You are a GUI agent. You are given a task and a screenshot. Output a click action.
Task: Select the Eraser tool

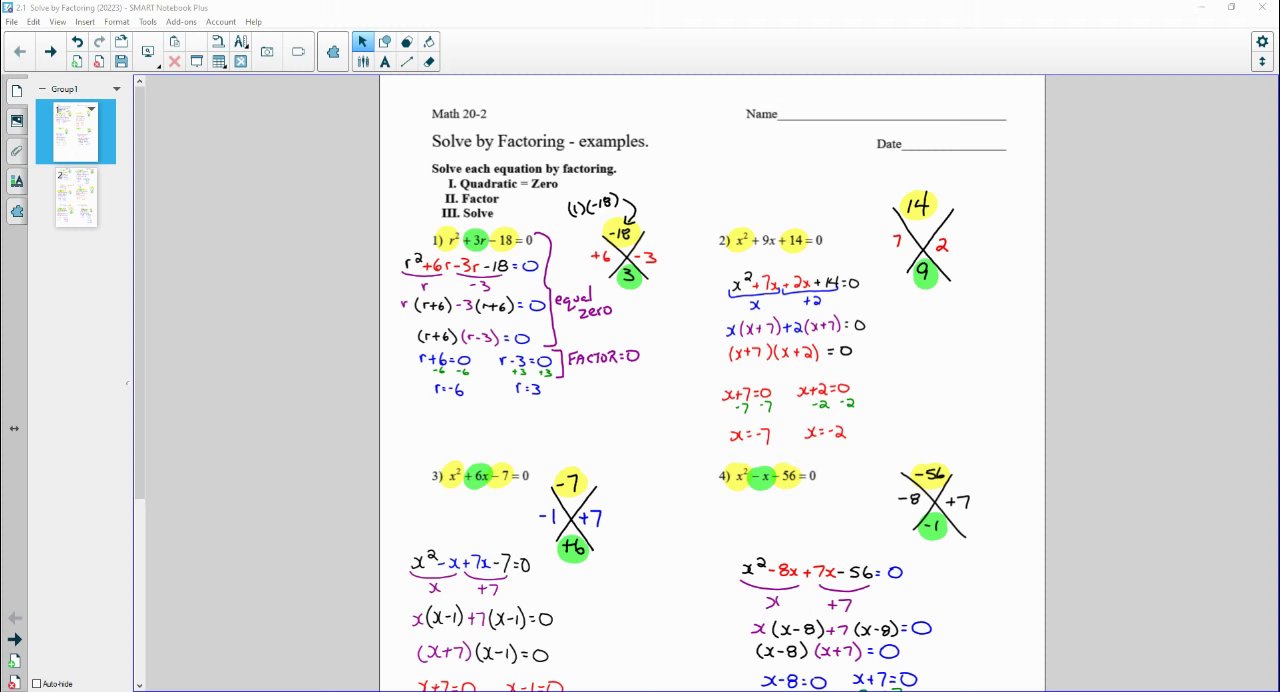click(x=429, y=61)
